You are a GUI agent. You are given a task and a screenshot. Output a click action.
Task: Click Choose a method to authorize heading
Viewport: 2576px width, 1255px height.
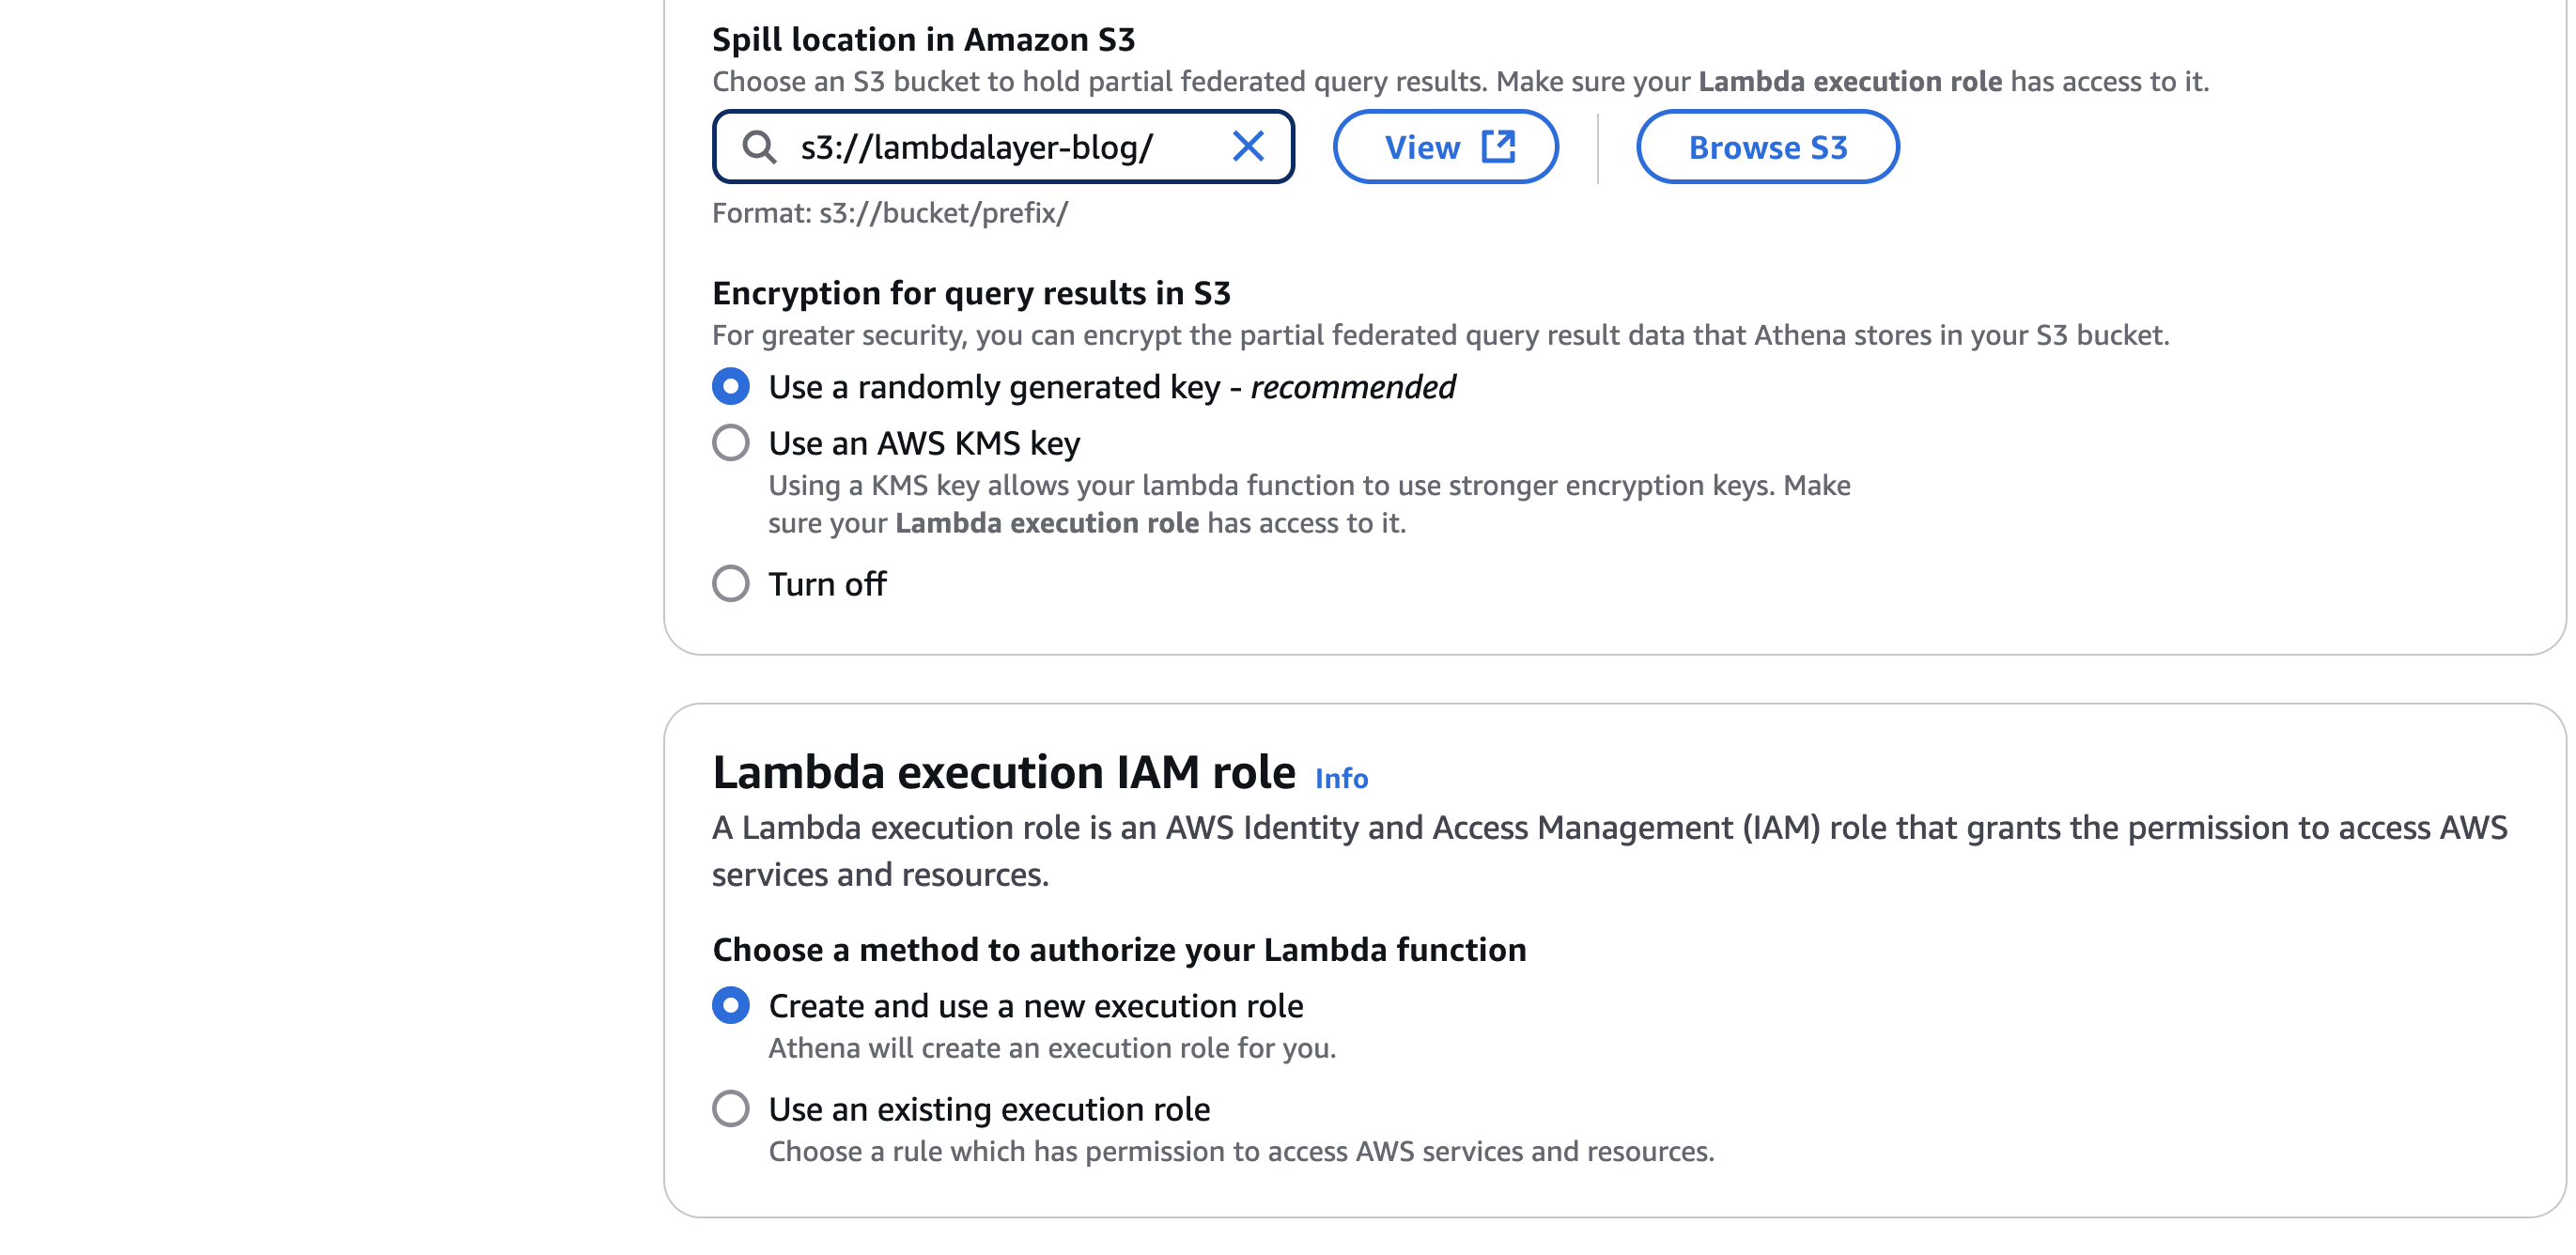[1118, 949]
